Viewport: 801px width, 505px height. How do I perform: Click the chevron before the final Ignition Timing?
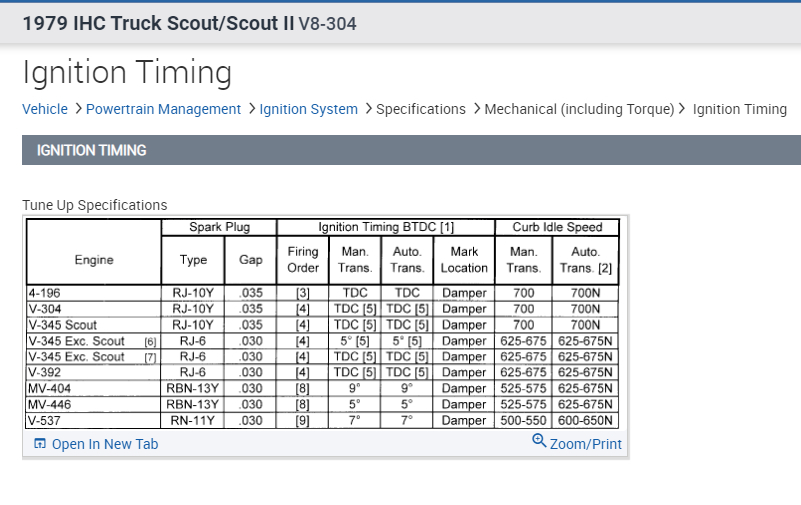[x=683, y=109]
